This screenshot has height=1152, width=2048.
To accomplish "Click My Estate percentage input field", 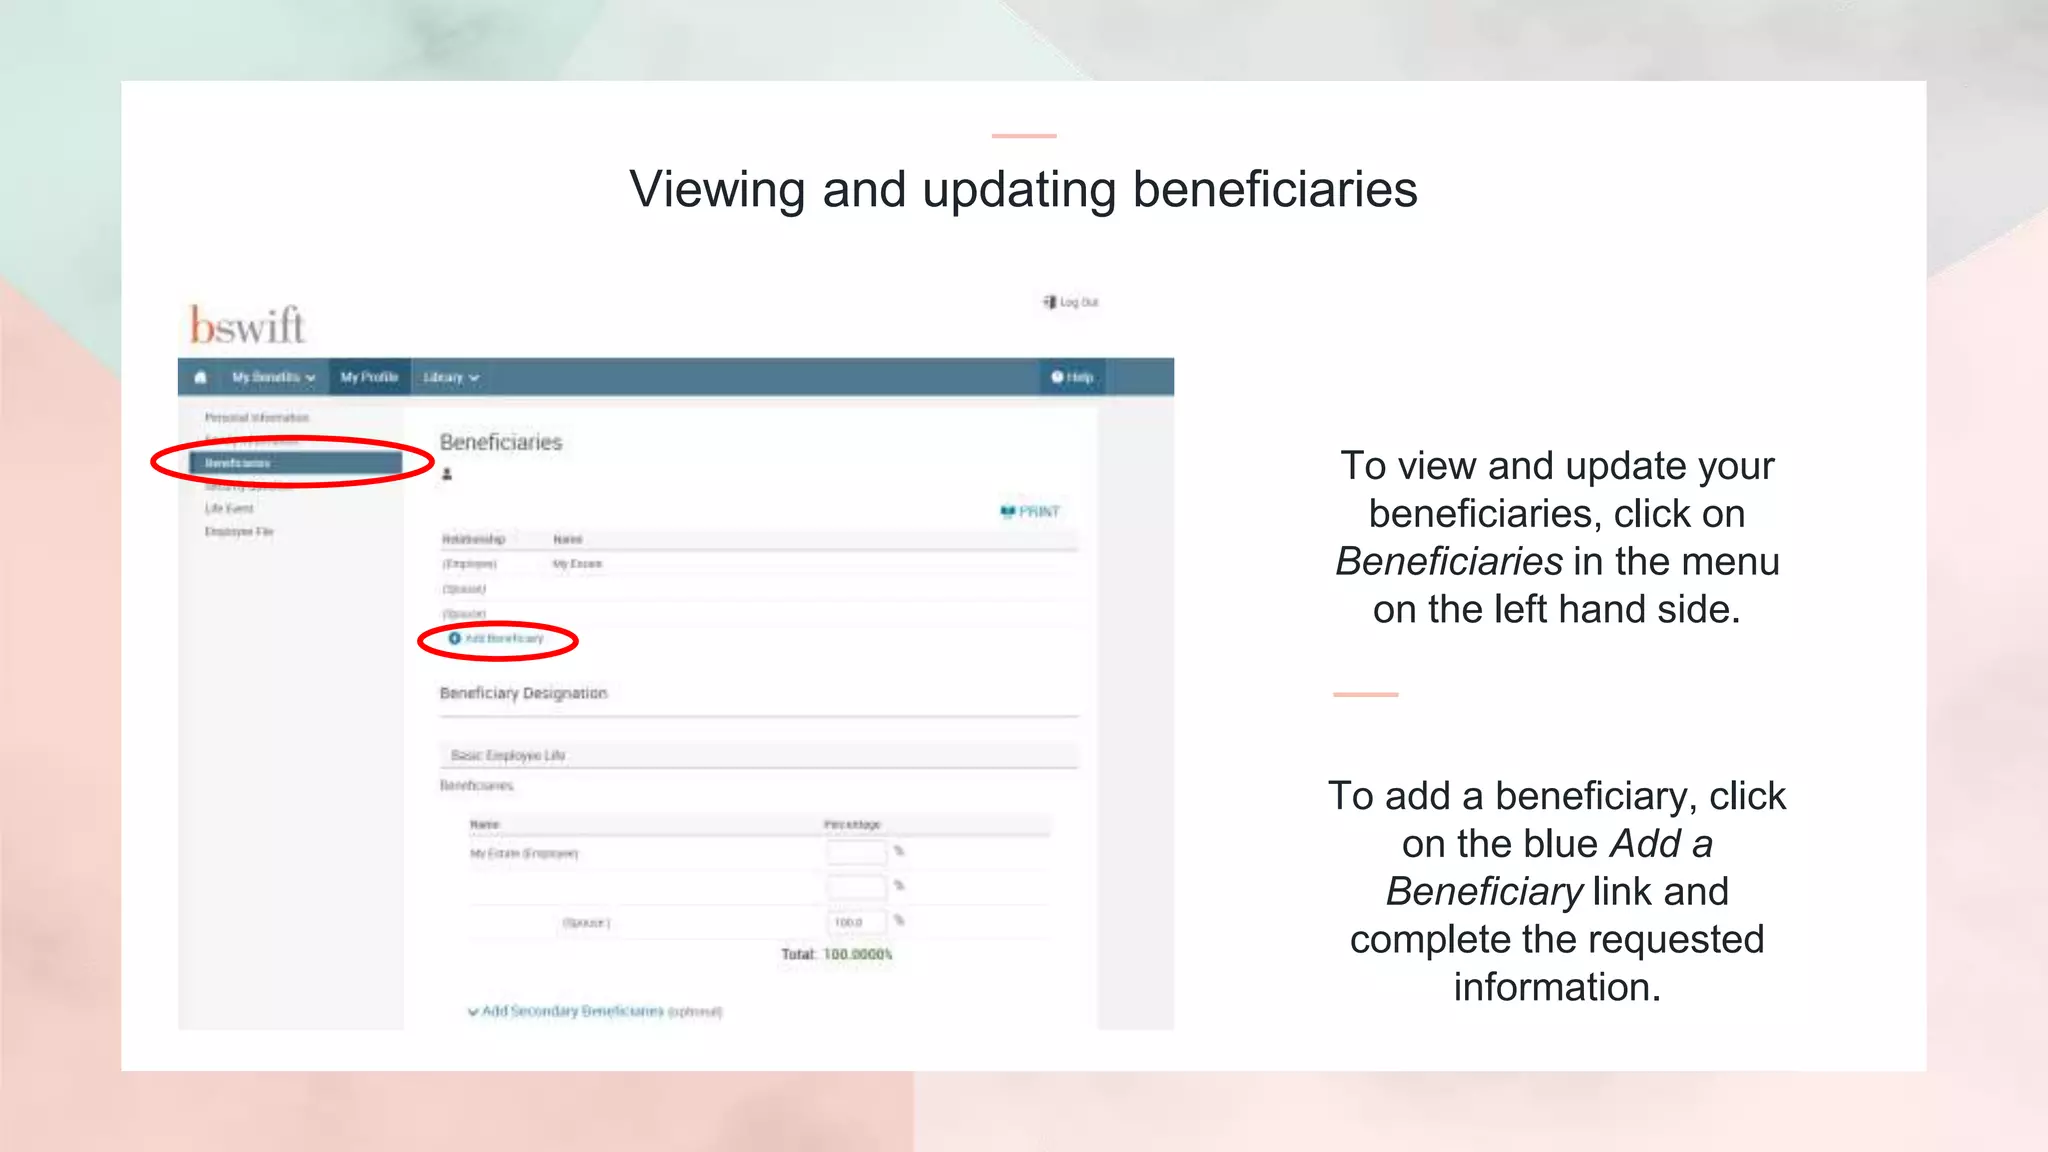I will [x=855, y=852].
